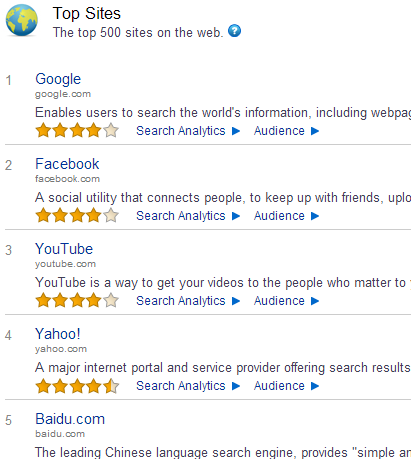Click Audience link under YouTube
411x459 pixels.
(x=279, y=301)
